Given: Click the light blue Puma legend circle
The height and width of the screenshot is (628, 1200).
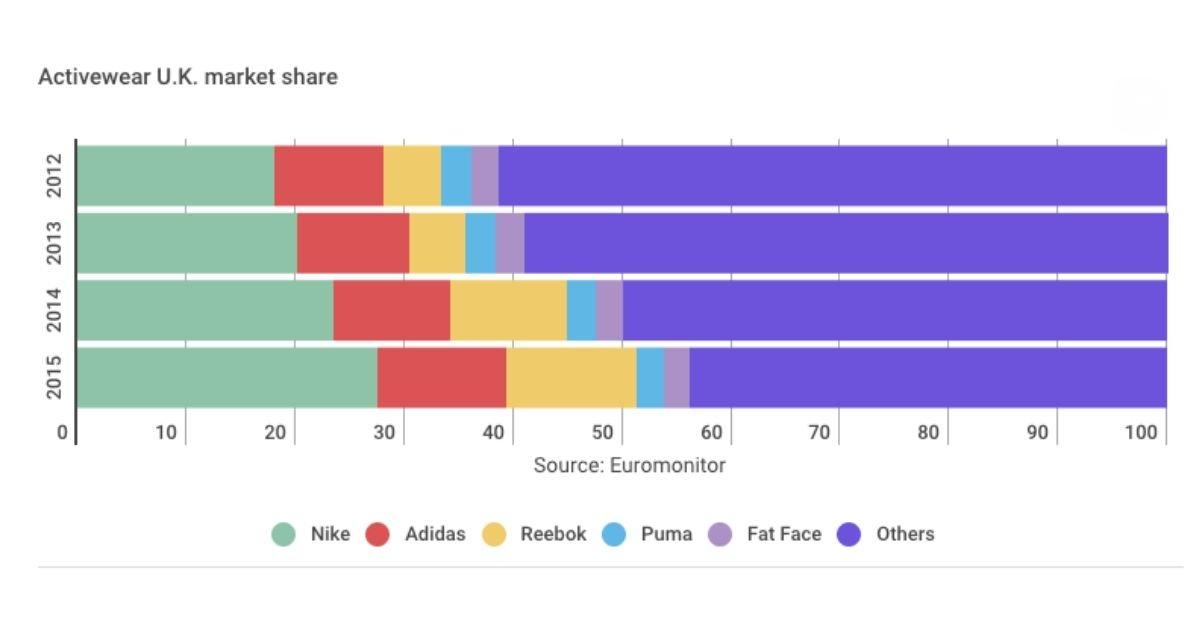Looking at the screenshot, I should click(614, 534).
